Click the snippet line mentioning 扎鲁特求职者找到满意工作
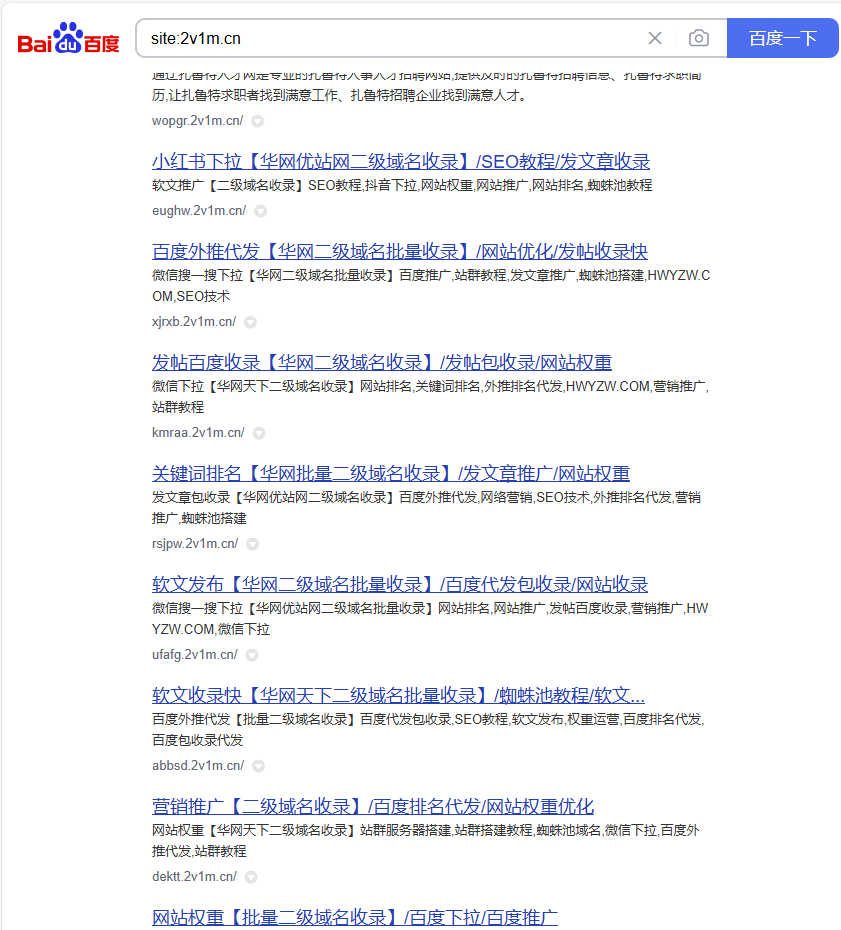 (x=339, y=95)
